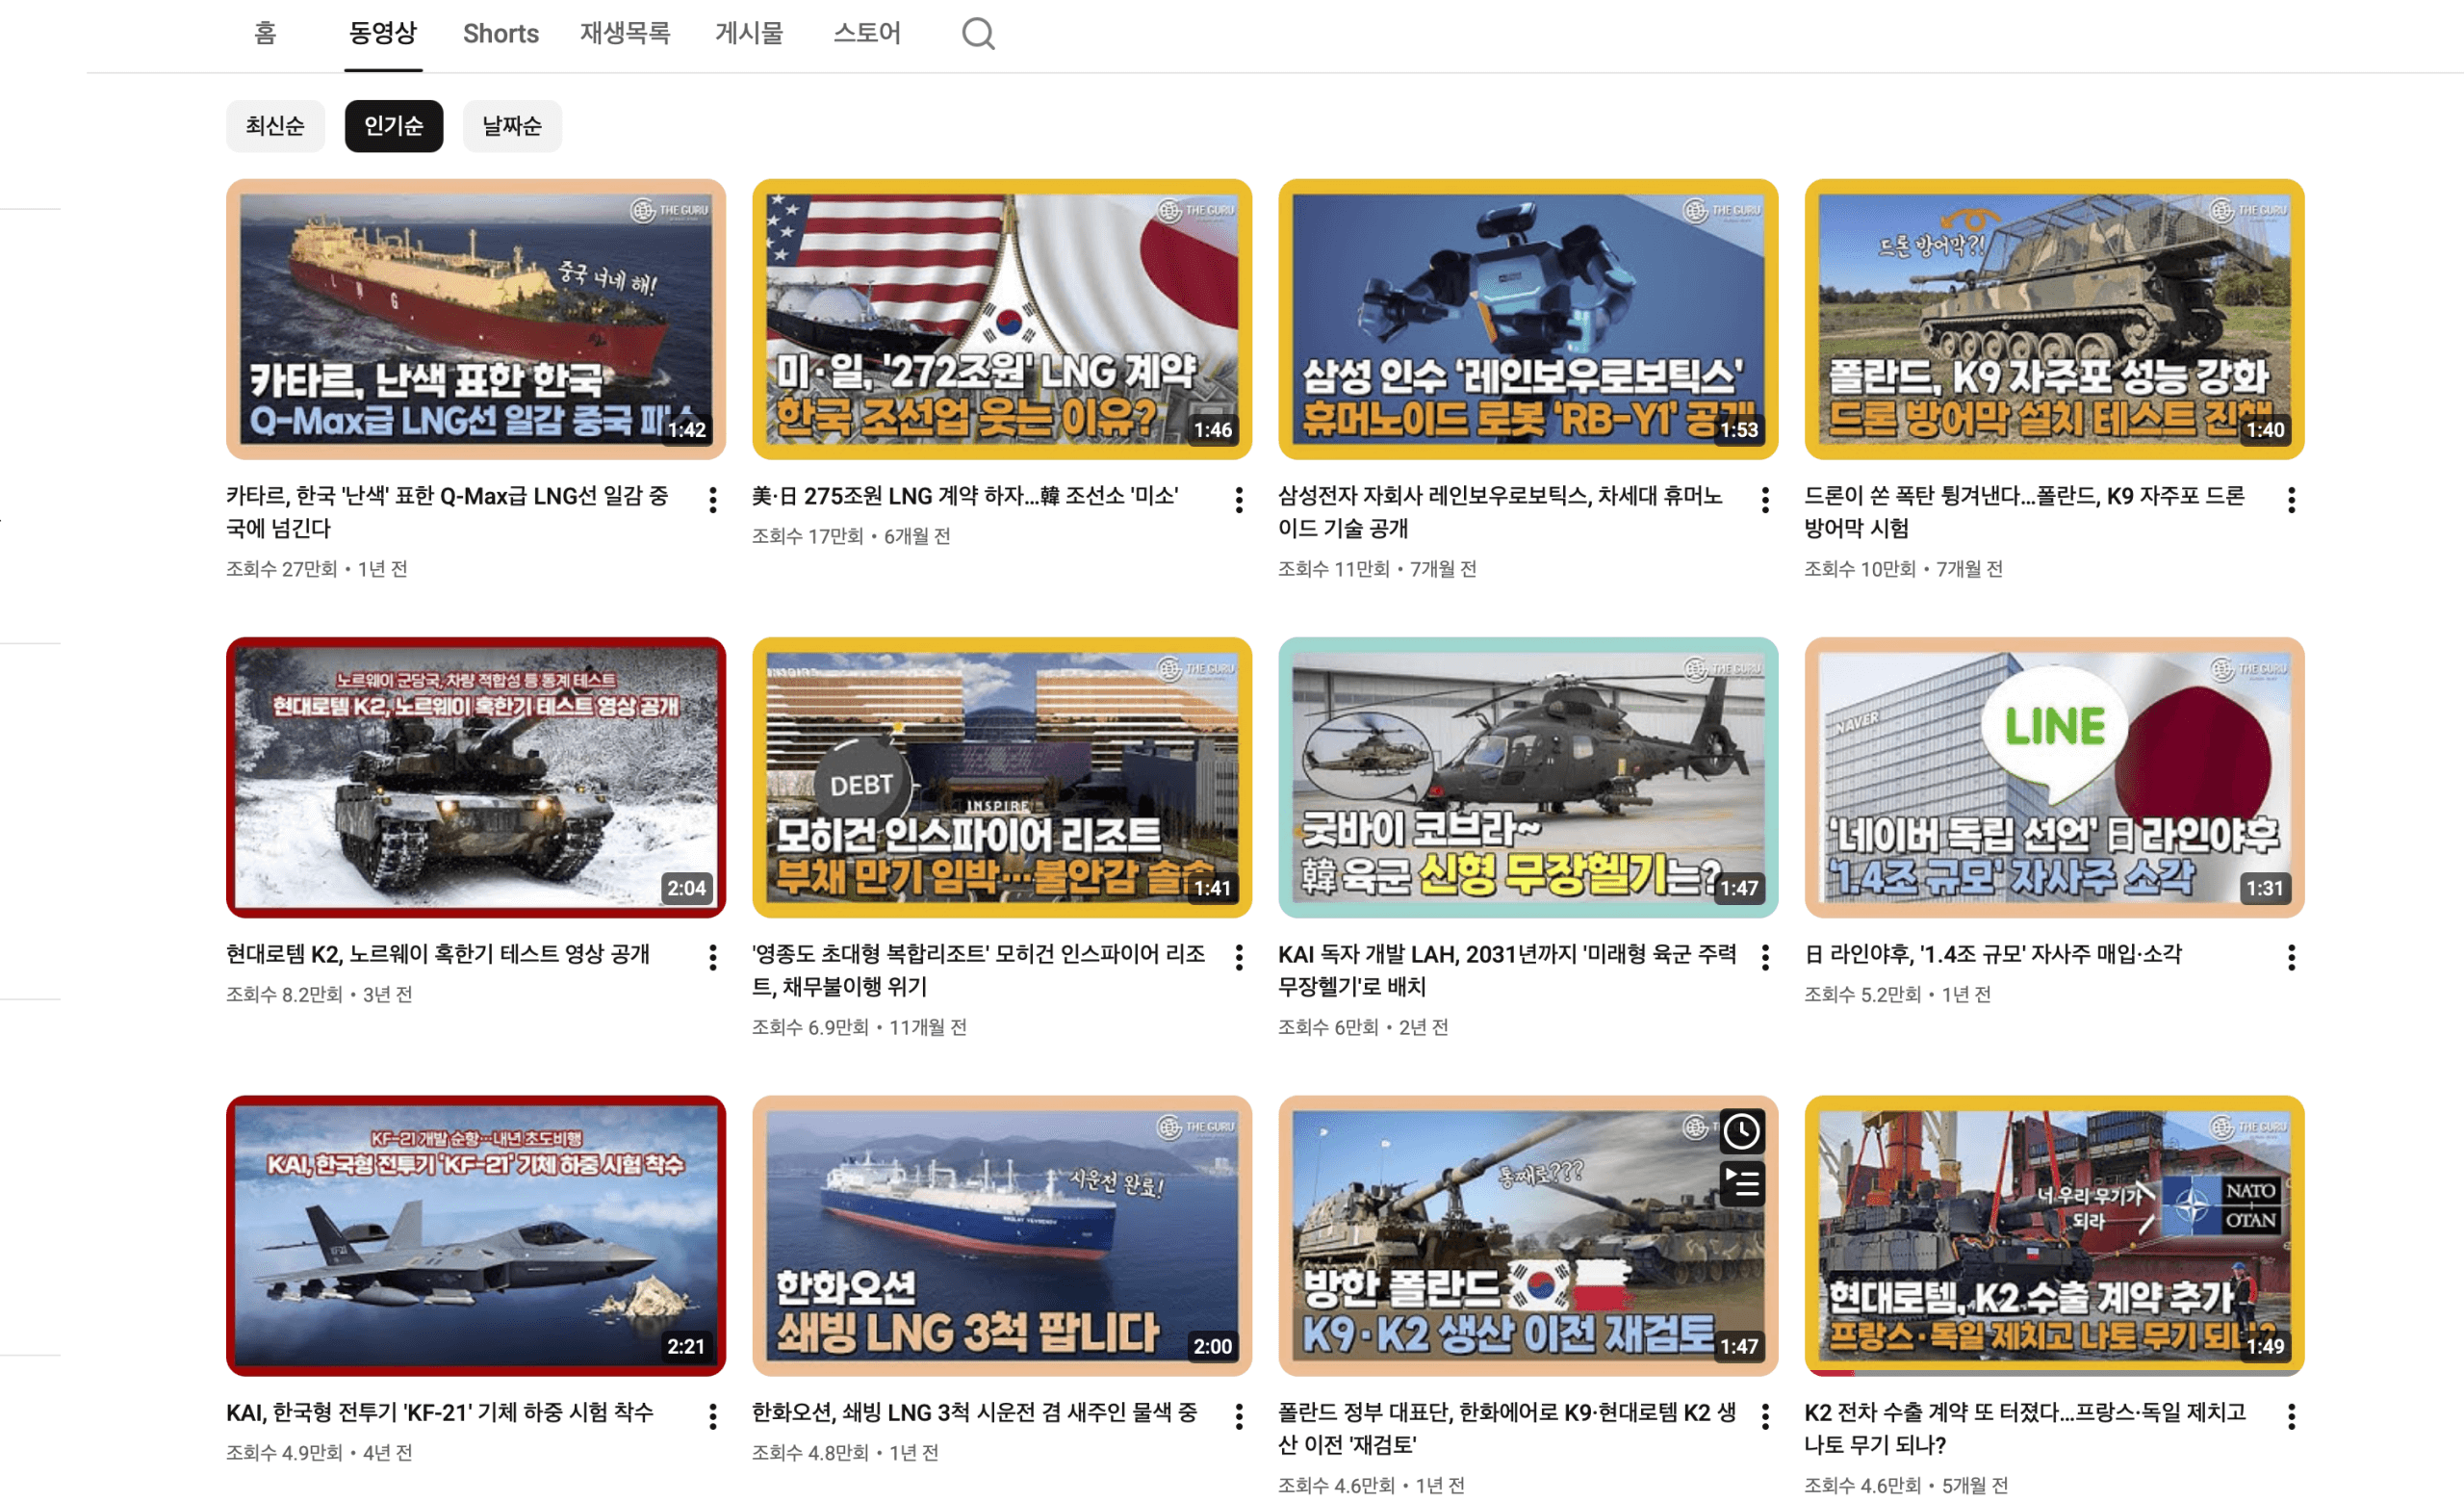Open the 모히건 인스파이어 리조트 thumbnail
2464x1502 pixels.
(1002, 777)
